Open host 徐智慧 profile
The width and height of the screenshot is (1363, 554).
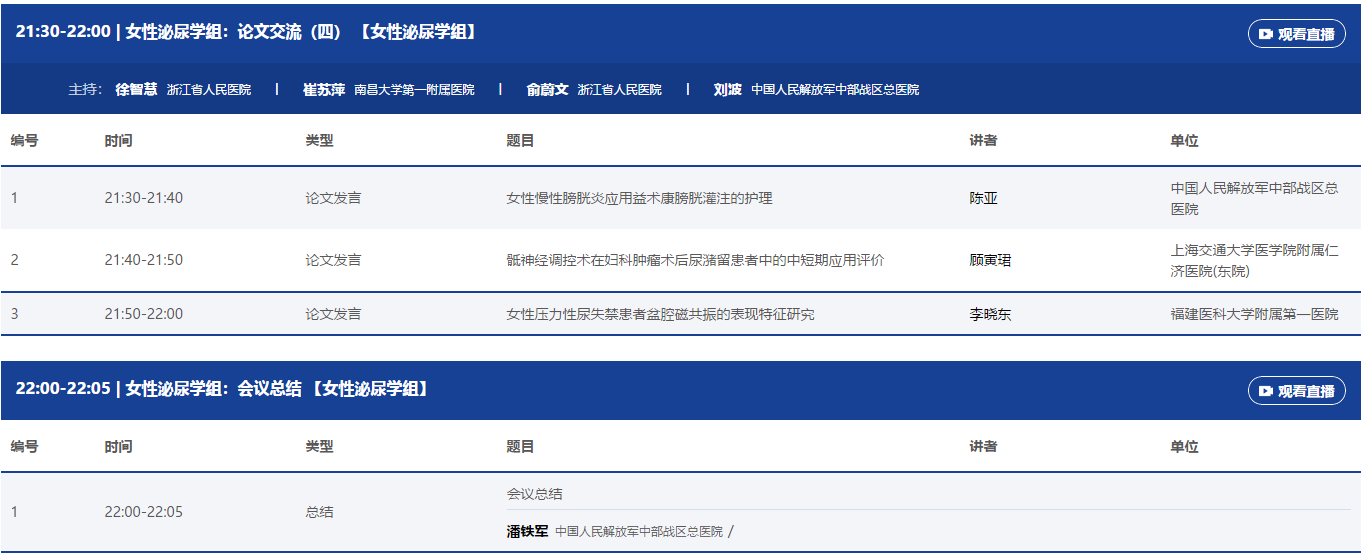(136, 89)
